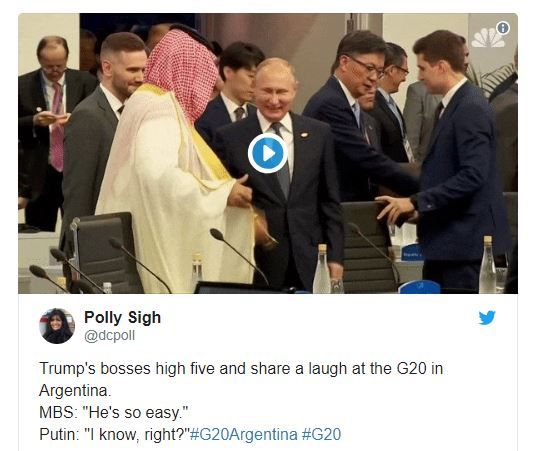Viewport: 544px width, 451px height.
Task: Click the 'Putin: "I know, right?"' text
Action: pyautogui.click(x=114, y=434)
